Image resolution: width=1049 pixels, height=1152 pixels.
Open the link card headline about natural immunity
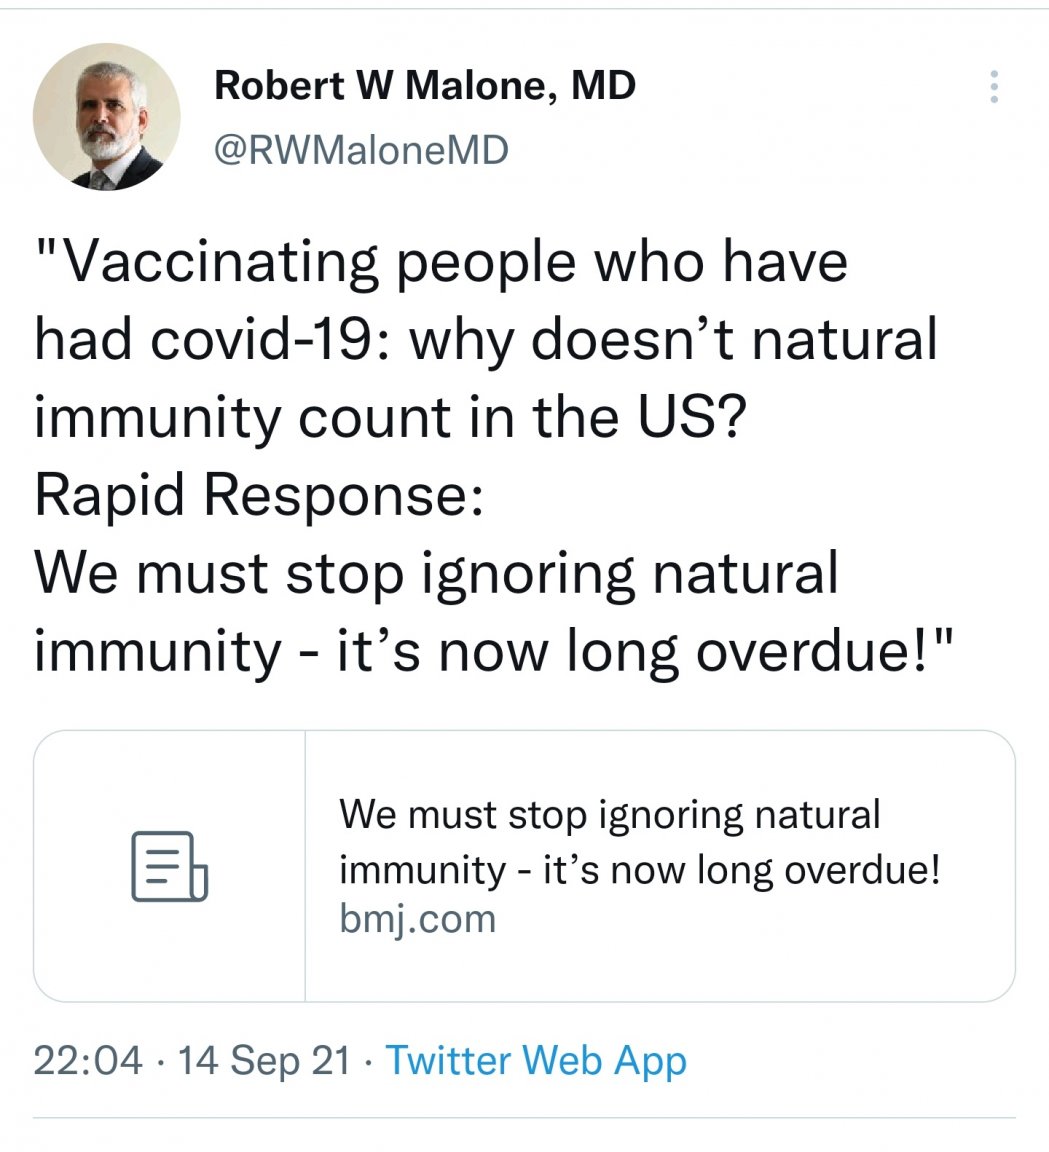coord(609,814)
